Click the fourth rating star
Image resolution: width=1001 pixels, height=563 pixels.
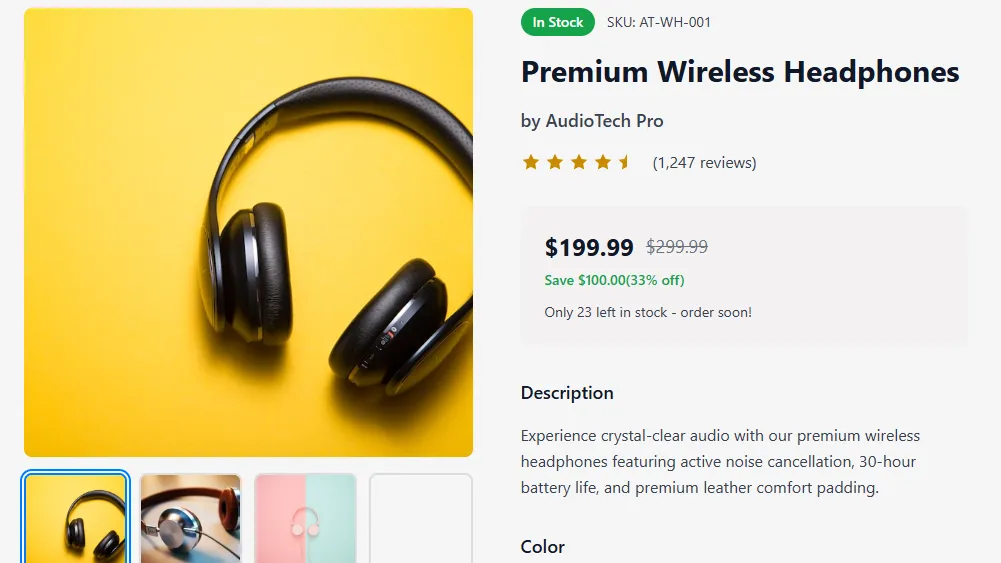coord(603,162)
